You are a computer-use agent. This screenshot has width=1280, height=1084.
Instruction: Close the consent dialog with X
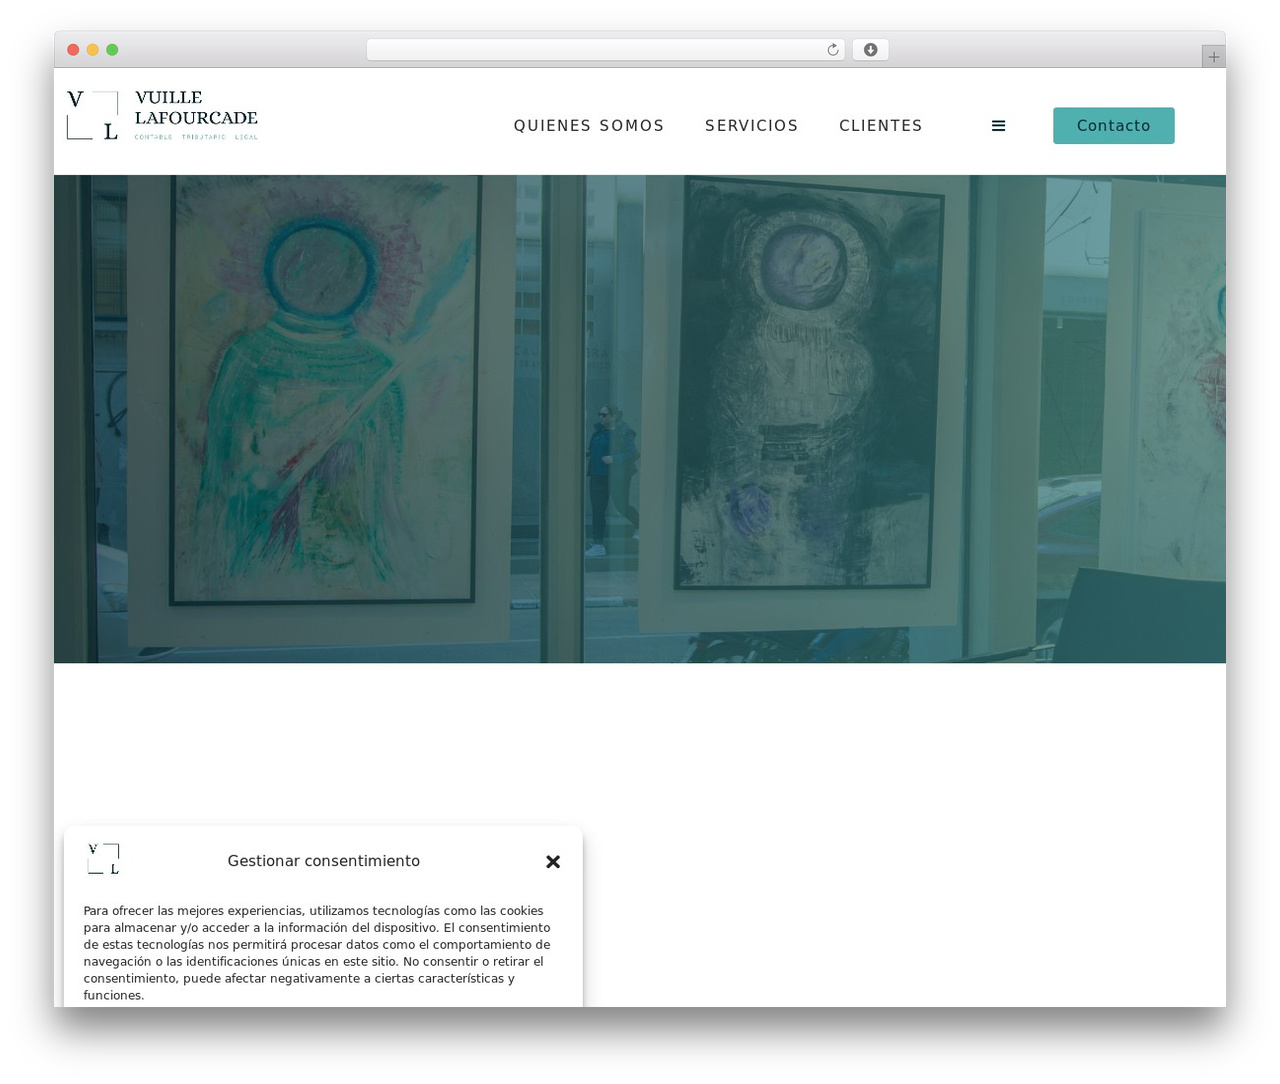(553, 861)
